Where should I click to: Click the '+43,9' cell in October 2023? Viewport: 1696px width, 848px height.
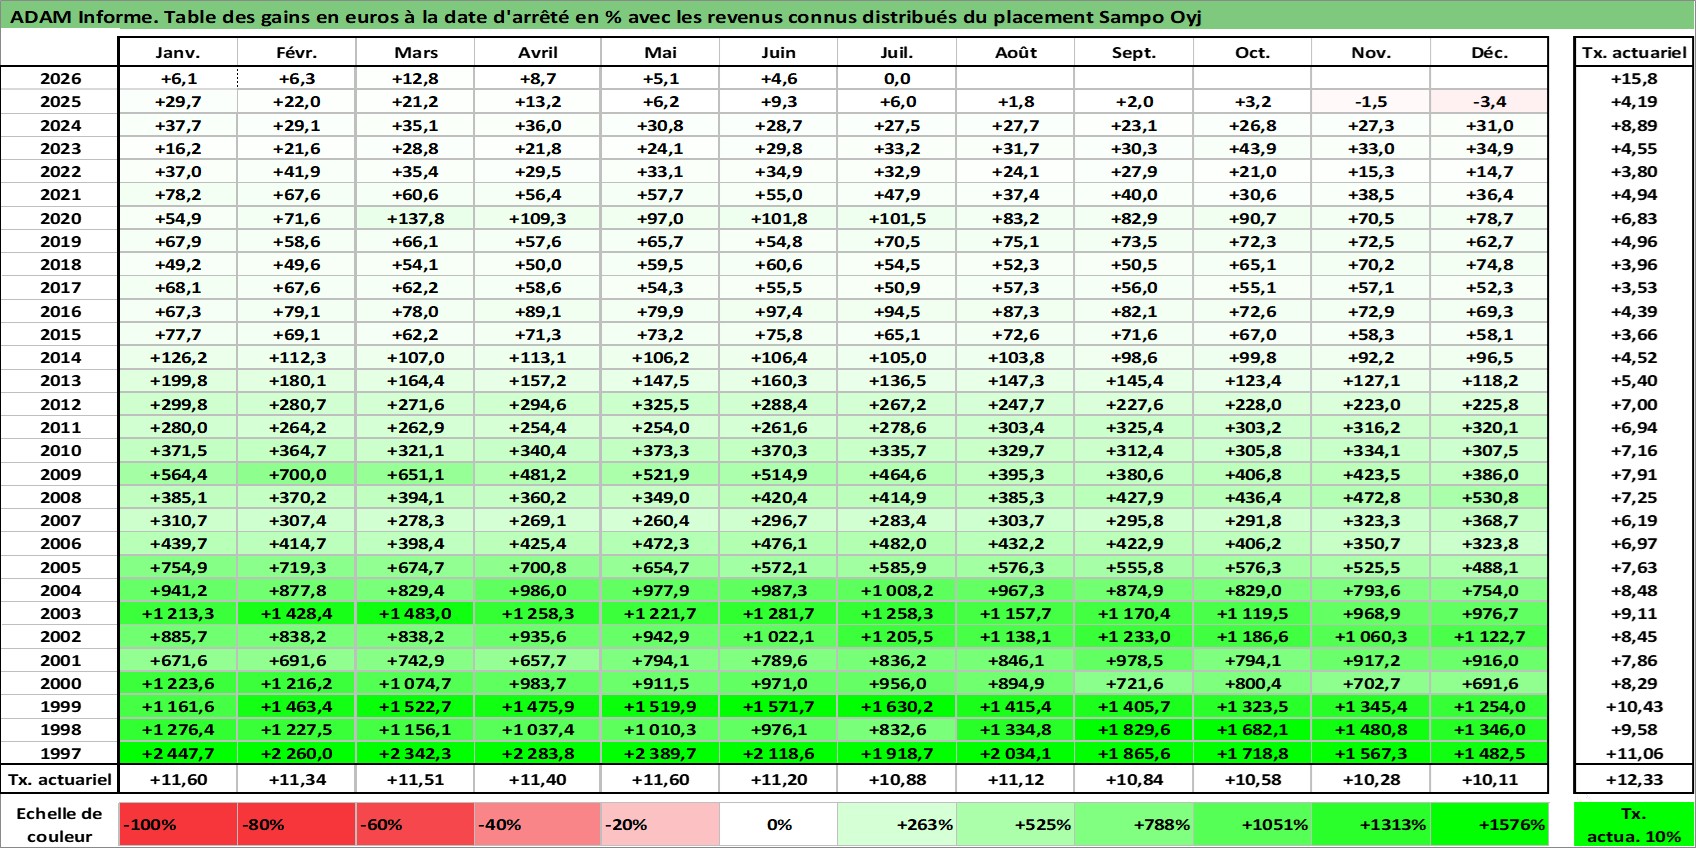(x=1252, y=148)
